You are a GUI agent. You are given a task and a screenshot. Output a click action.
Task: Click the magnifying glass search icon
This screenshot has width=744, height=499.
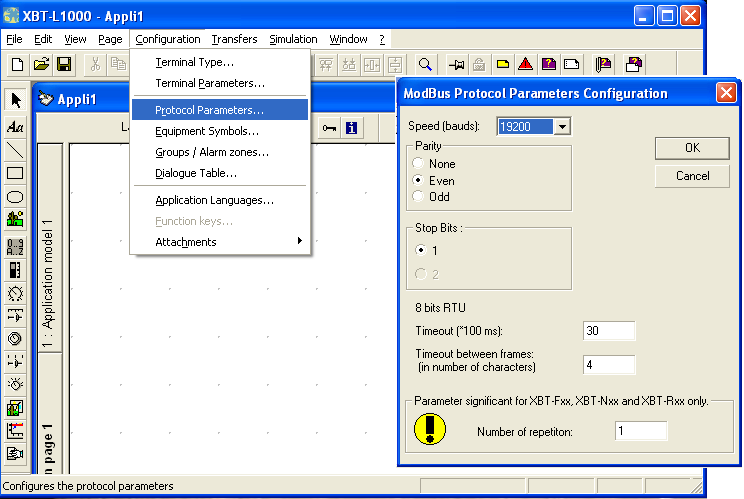pos(425,65)
